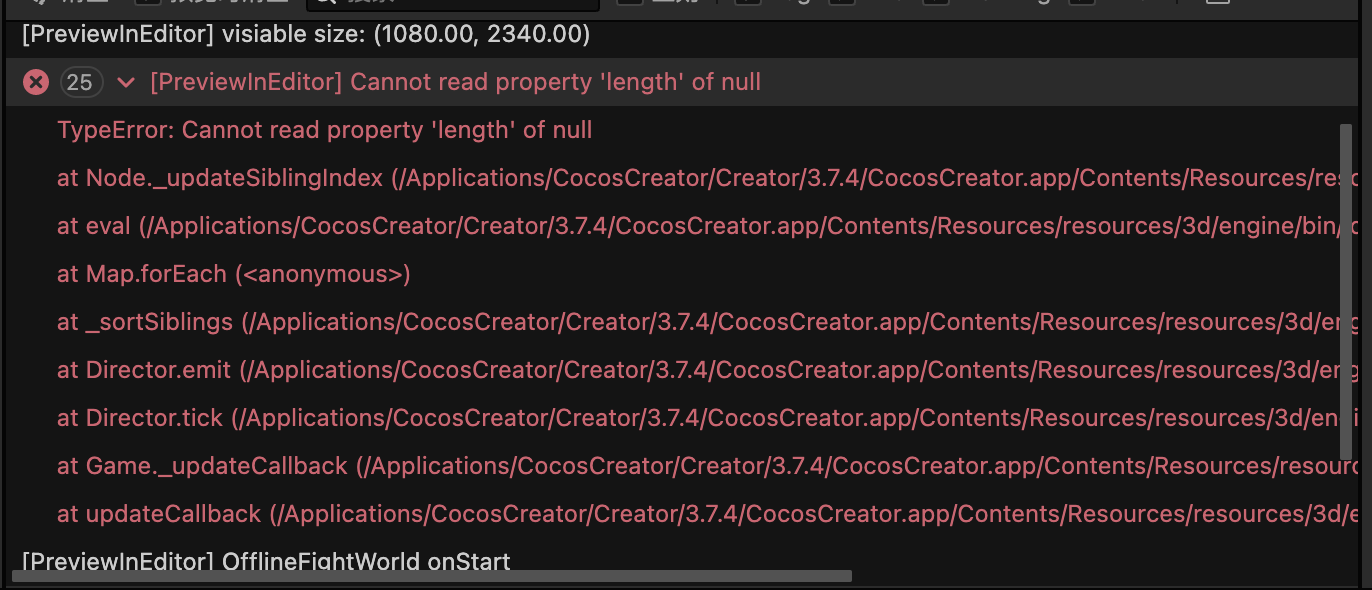The width and height of the screenshot is (1372, 590).
Task: Open the Node._updateSiblingIndex stack frame
Action: tap(220, 178)
